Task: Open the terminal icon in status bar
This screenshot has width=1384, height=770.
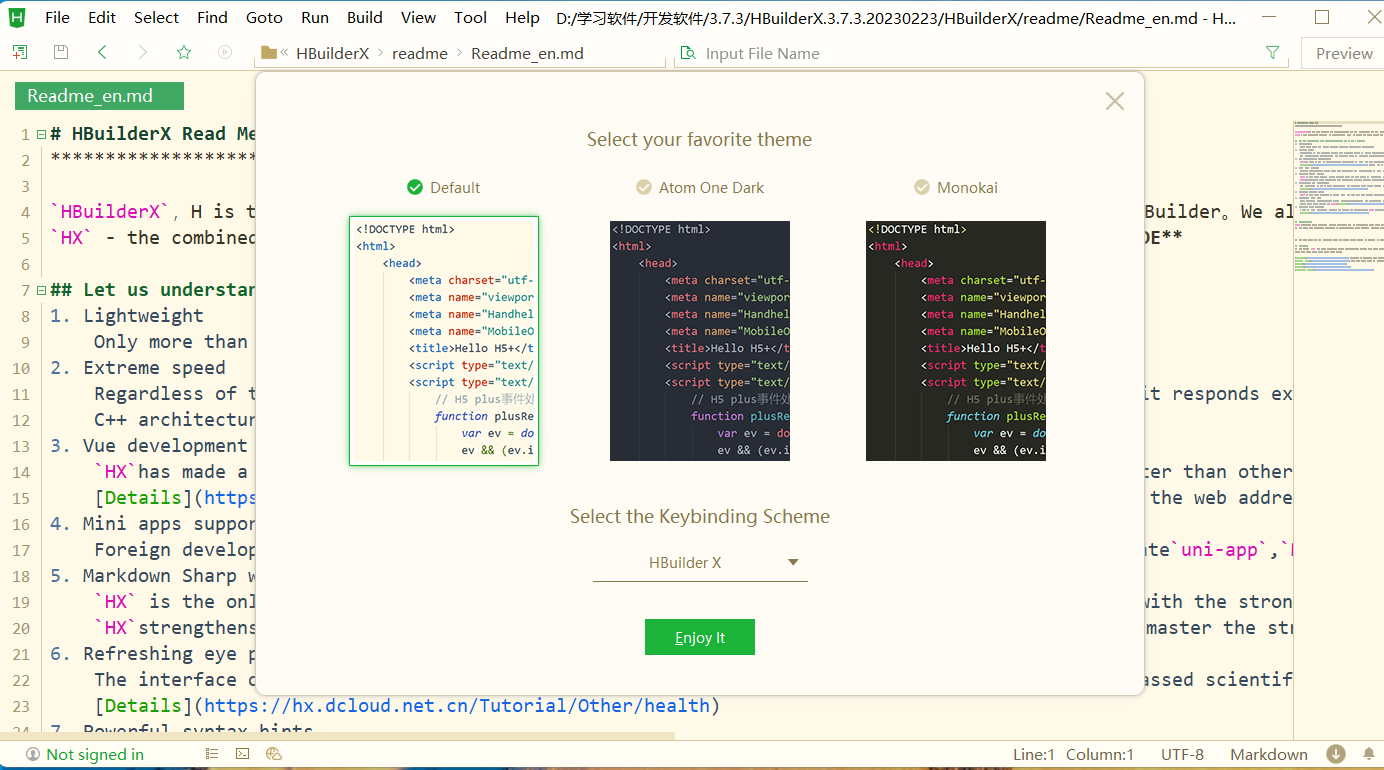Action: [x=242, y=754]
